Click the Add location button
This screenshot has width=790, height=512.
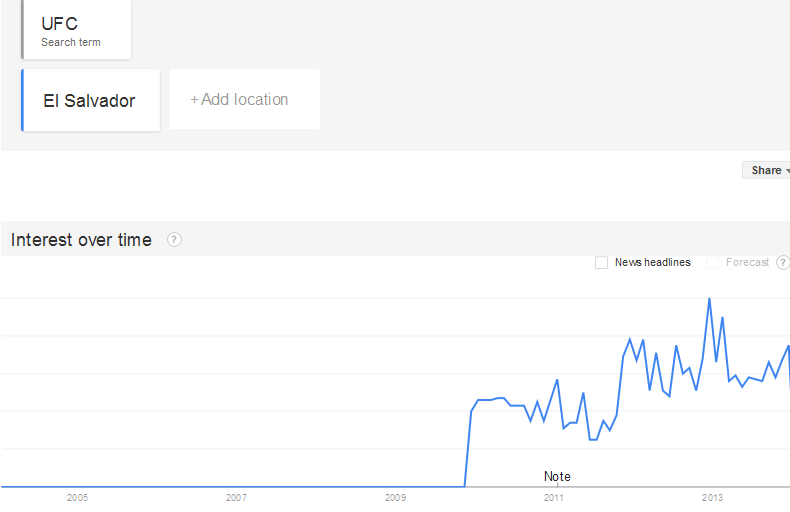click(244, 99)
